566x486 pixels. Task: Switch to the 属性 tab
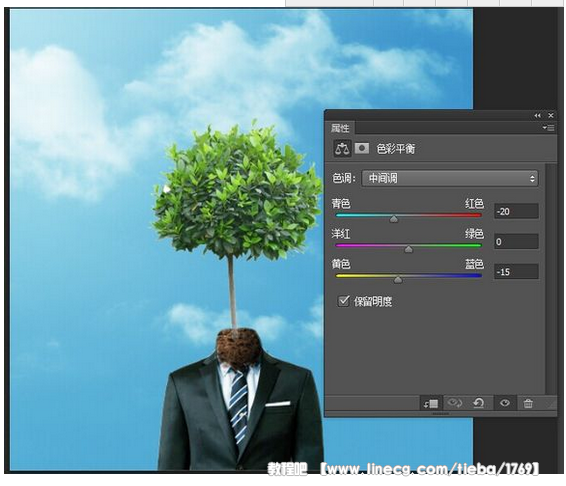click(x=340, y=128)
